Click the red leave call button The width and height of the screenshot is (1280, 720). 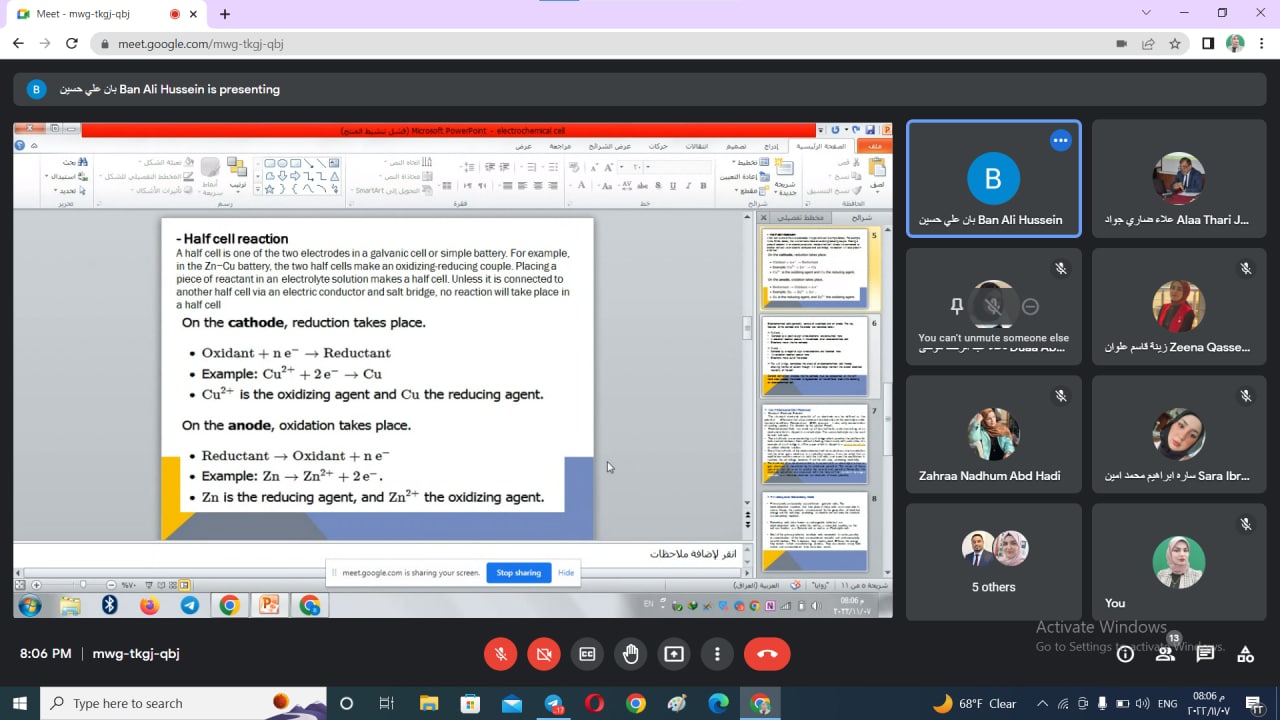coord(767,654)
